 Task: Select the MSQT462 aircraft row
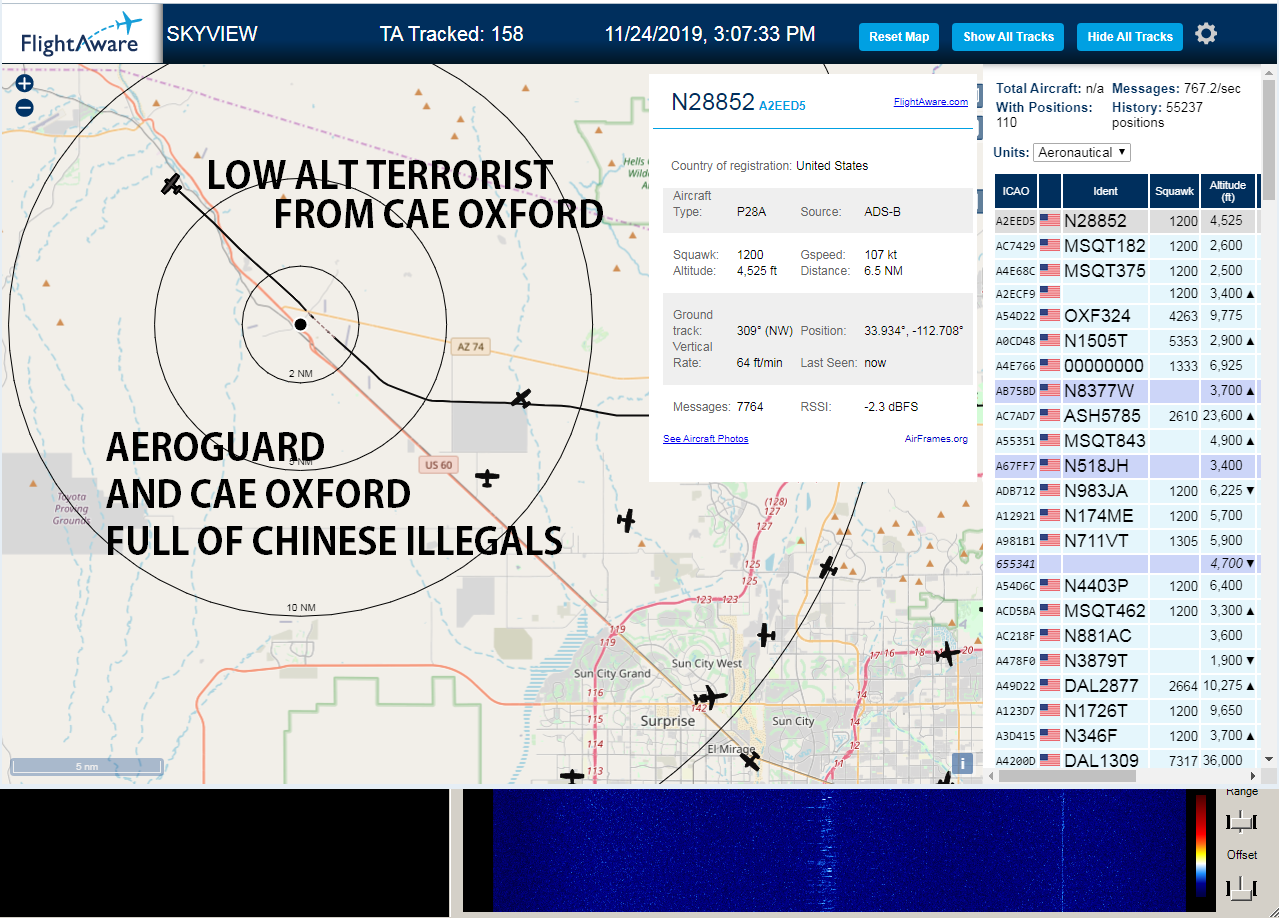1127,611
